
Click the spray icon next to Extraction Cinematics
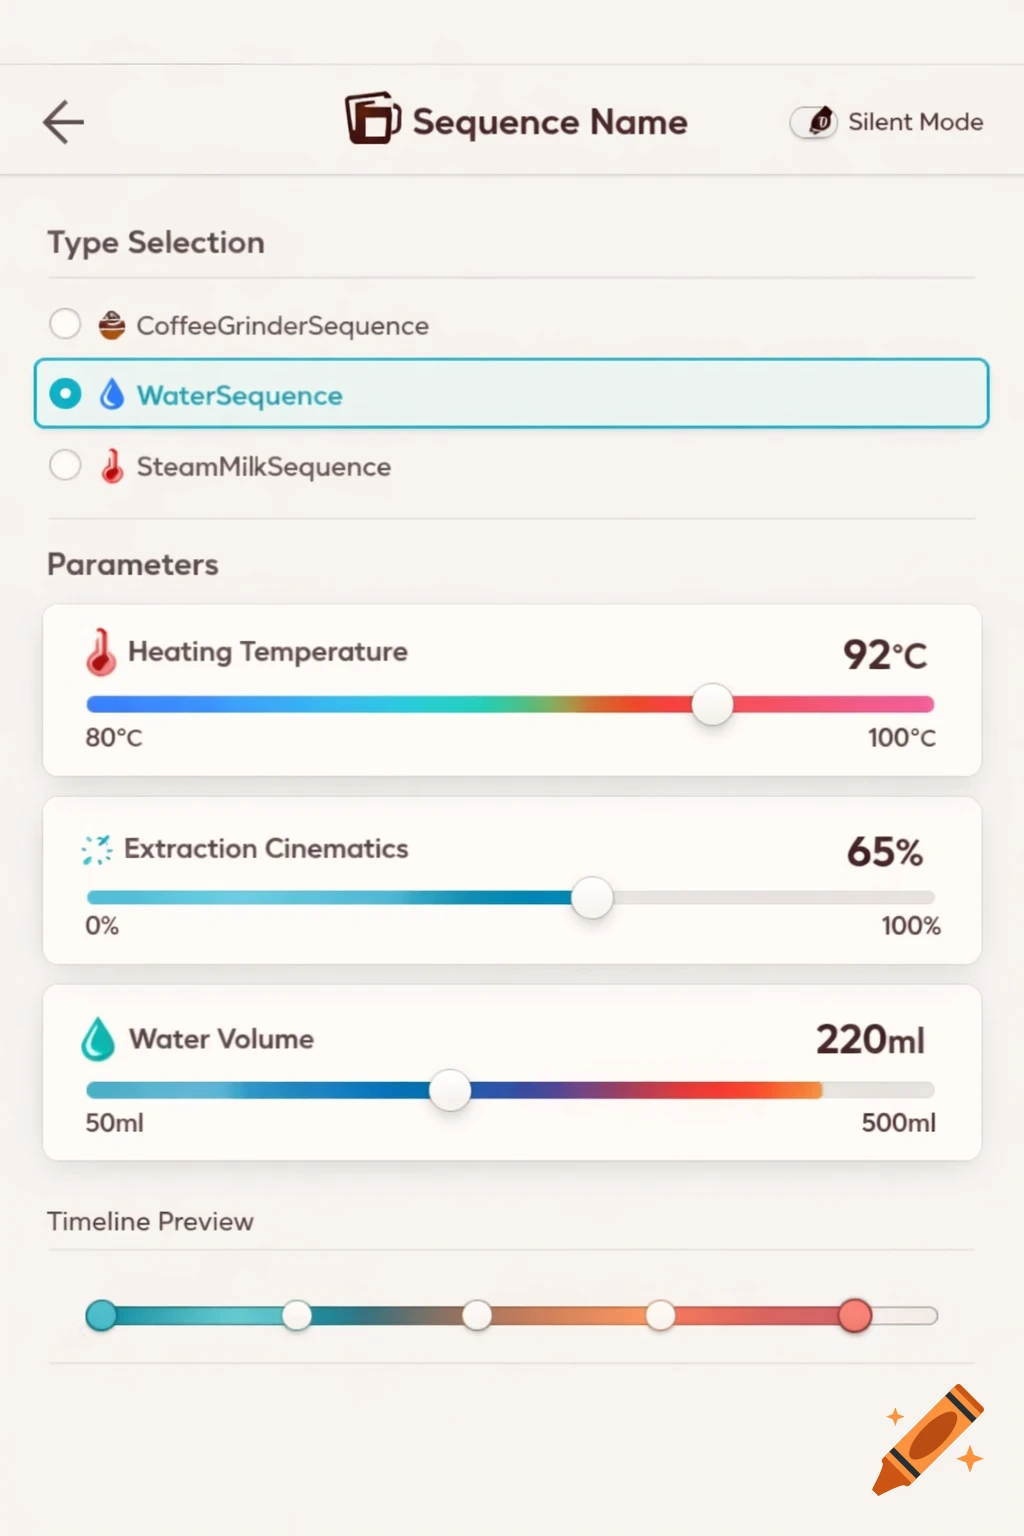click(96, 849)
